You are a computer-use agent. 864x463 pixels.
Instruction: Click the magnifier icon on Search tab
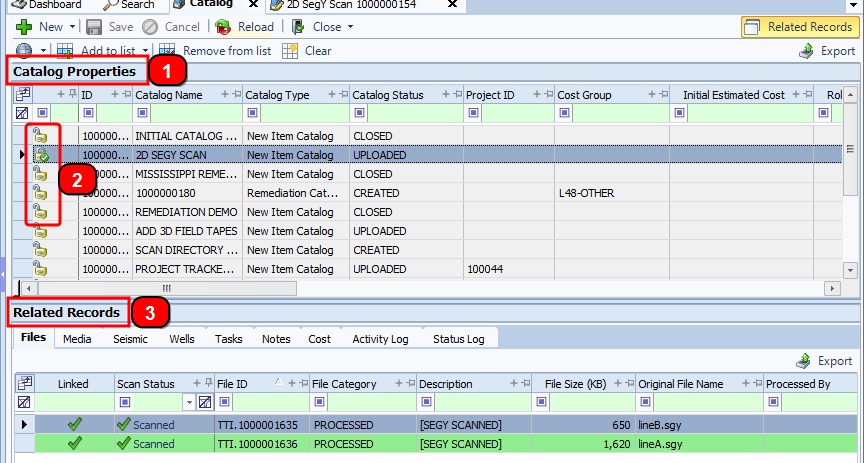111,4
